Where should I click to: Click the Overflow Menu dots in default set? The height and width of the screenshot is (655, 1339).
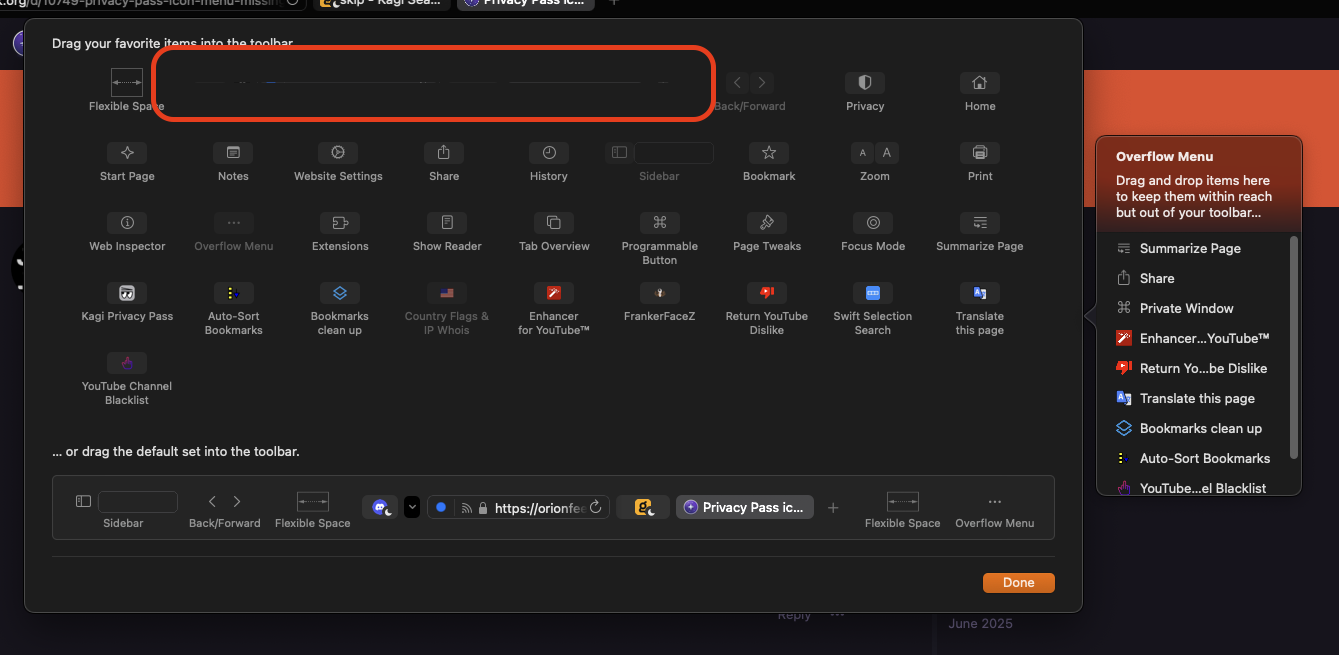point(994,502)
